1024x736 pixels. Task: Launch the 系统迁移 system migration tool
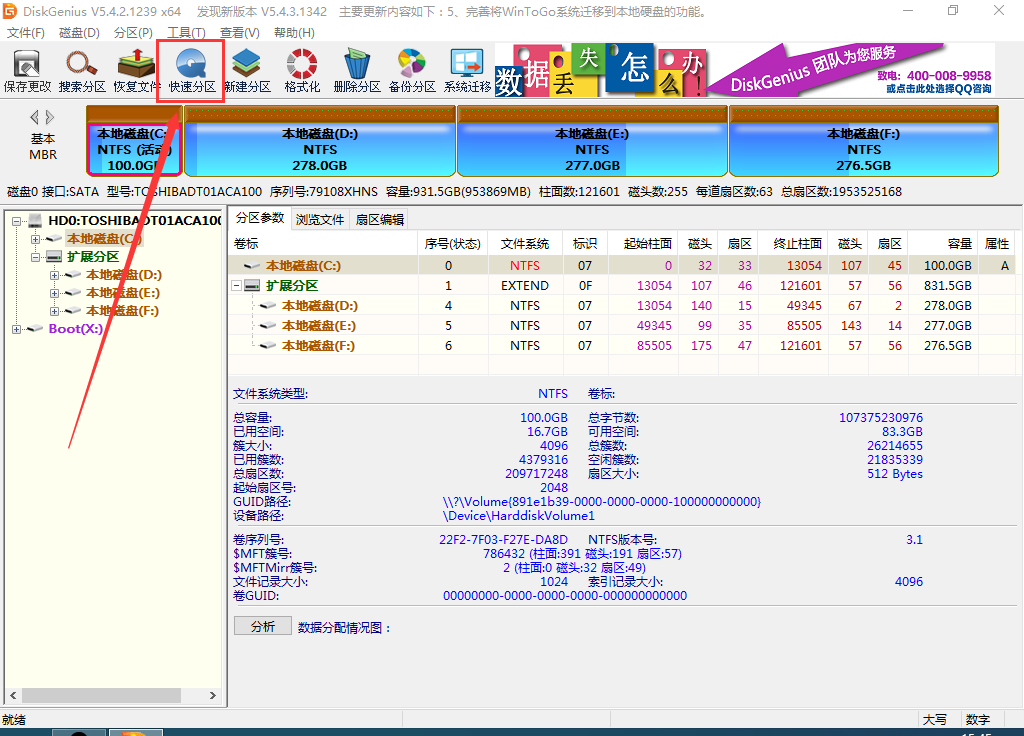(x=467, y=71)
